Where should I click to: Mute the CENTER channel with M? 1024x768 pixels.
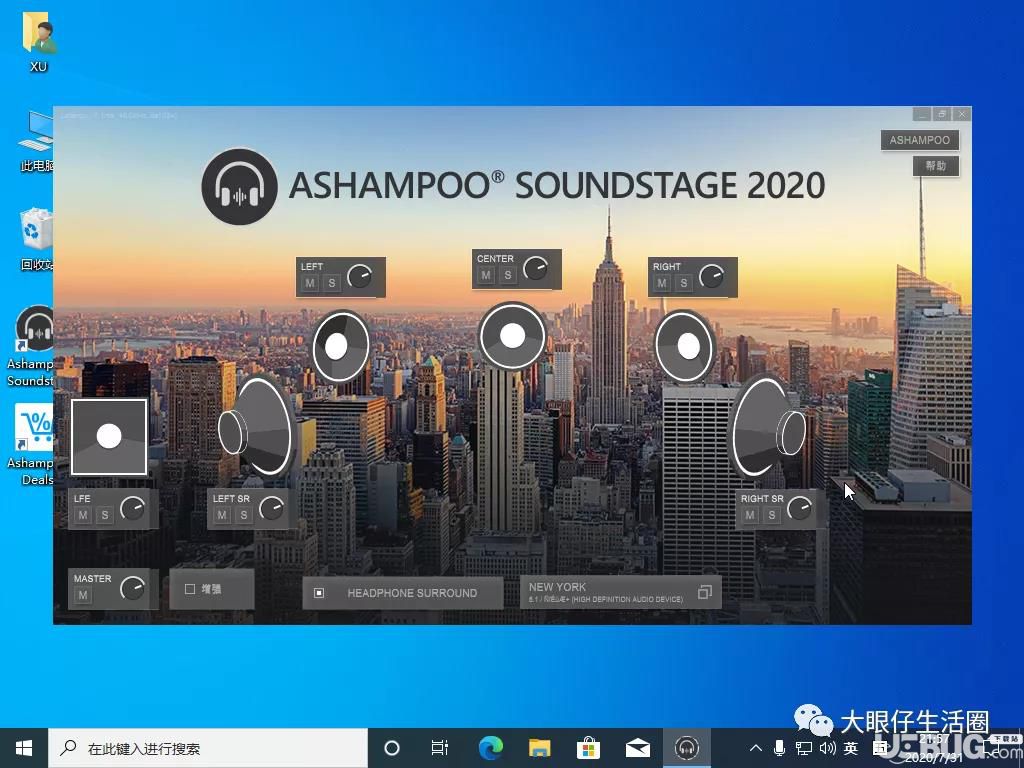click(x=485, y=276)
